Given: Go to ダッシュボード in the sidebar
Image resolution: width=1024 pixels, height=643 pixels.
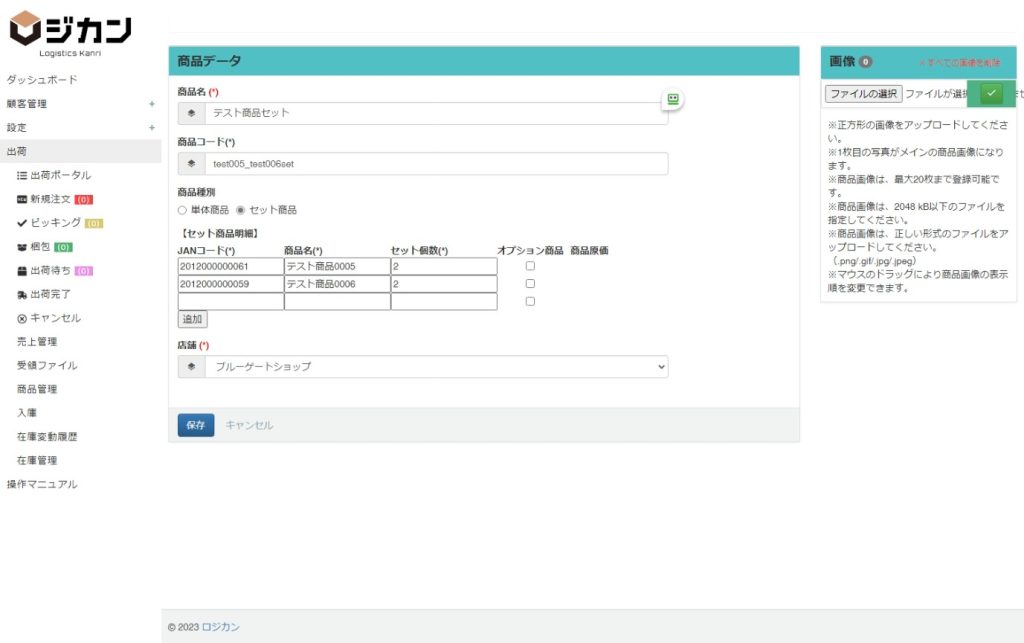Looking at the screenshot, I should click(x=42, y=80).
